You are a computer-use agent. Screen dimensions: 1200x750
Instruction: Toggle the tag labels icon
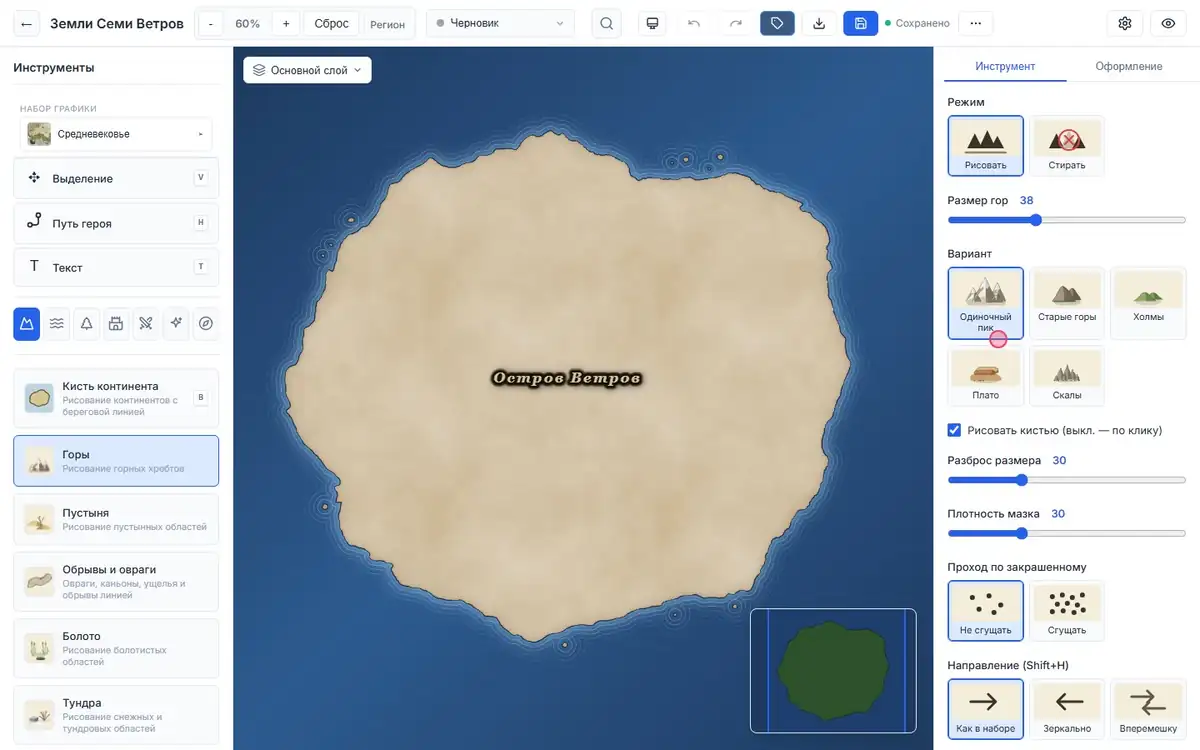tap(777, 23)
